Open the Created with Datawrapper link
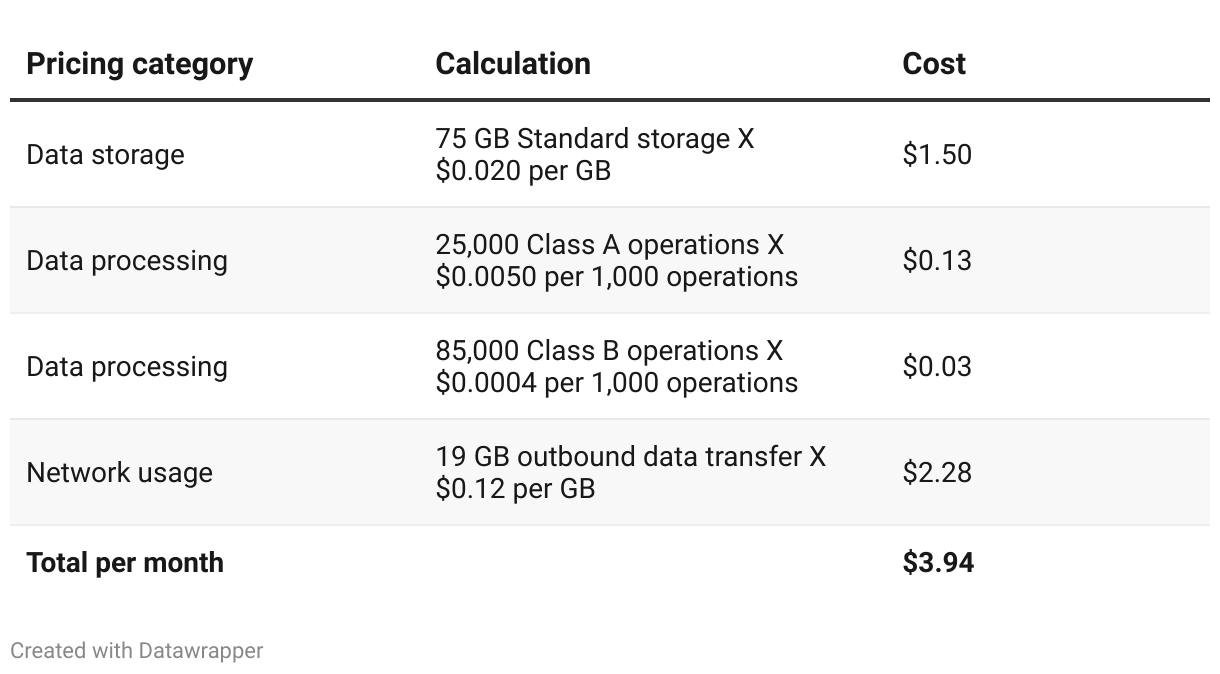Image resolution: width=1220 pixels, height=674 pixels. coord(136,651)
